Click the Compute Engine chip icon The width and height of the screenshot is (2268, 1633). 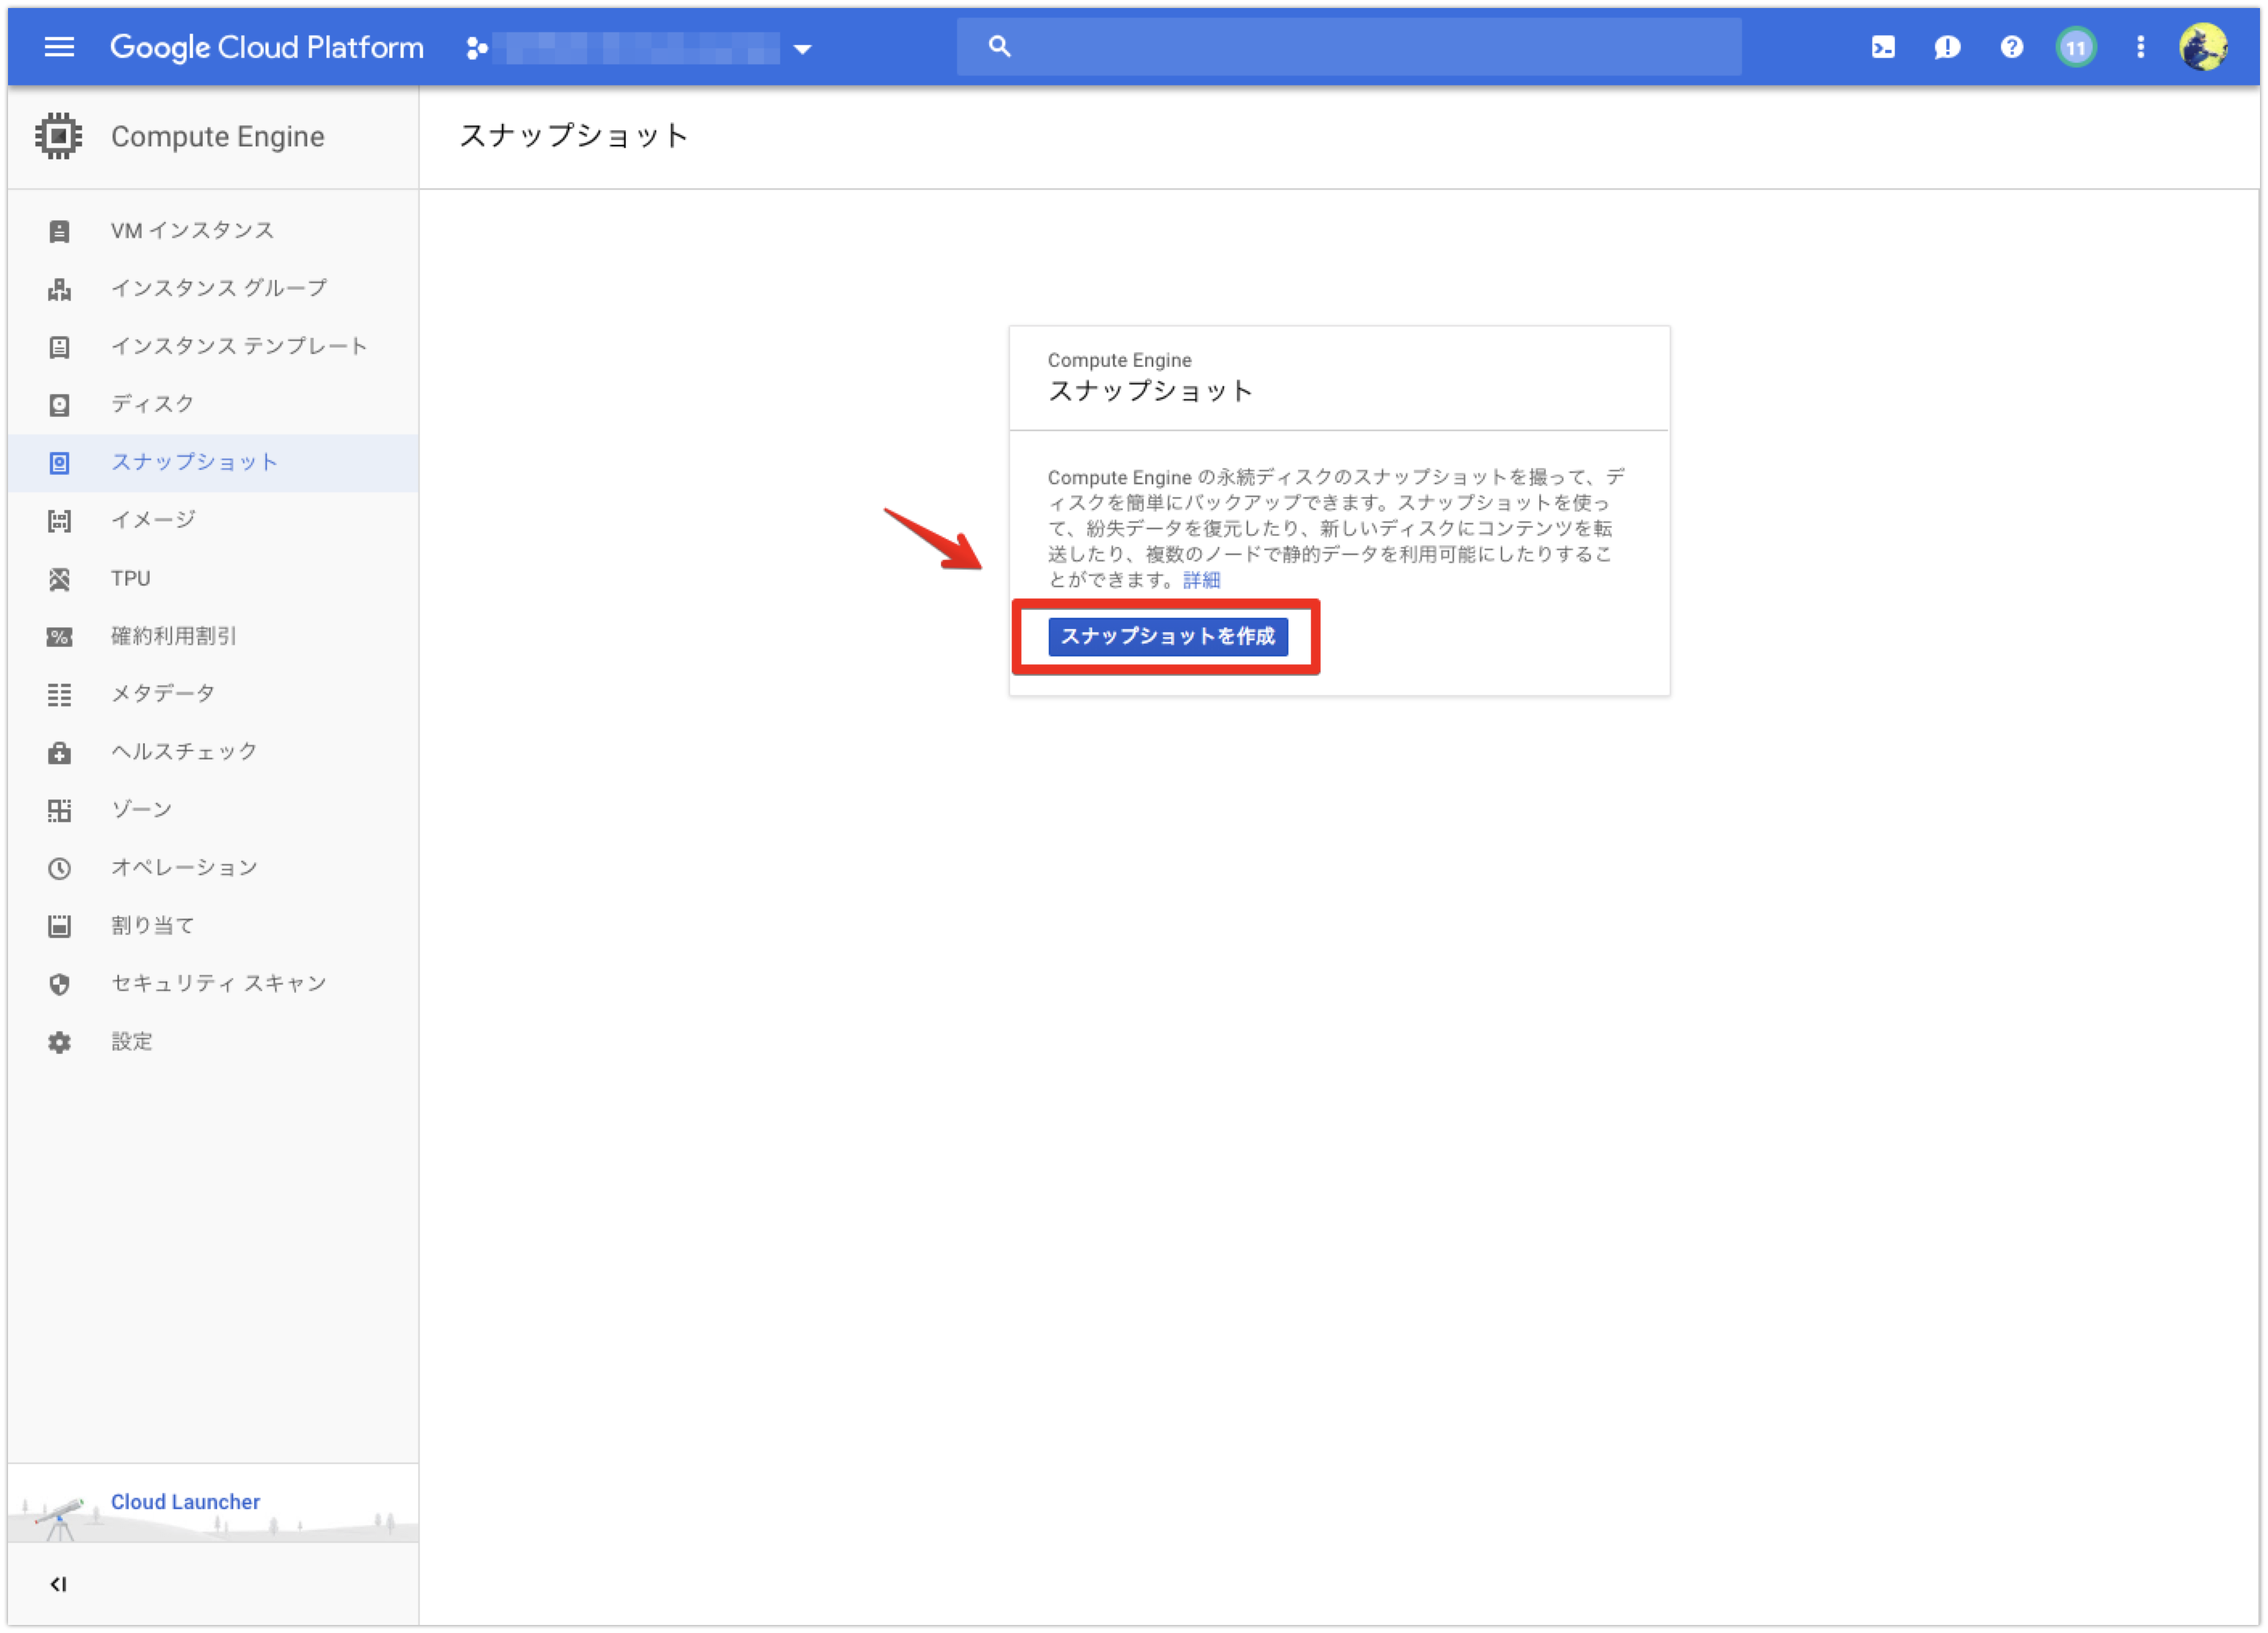(x=58, y=136)
